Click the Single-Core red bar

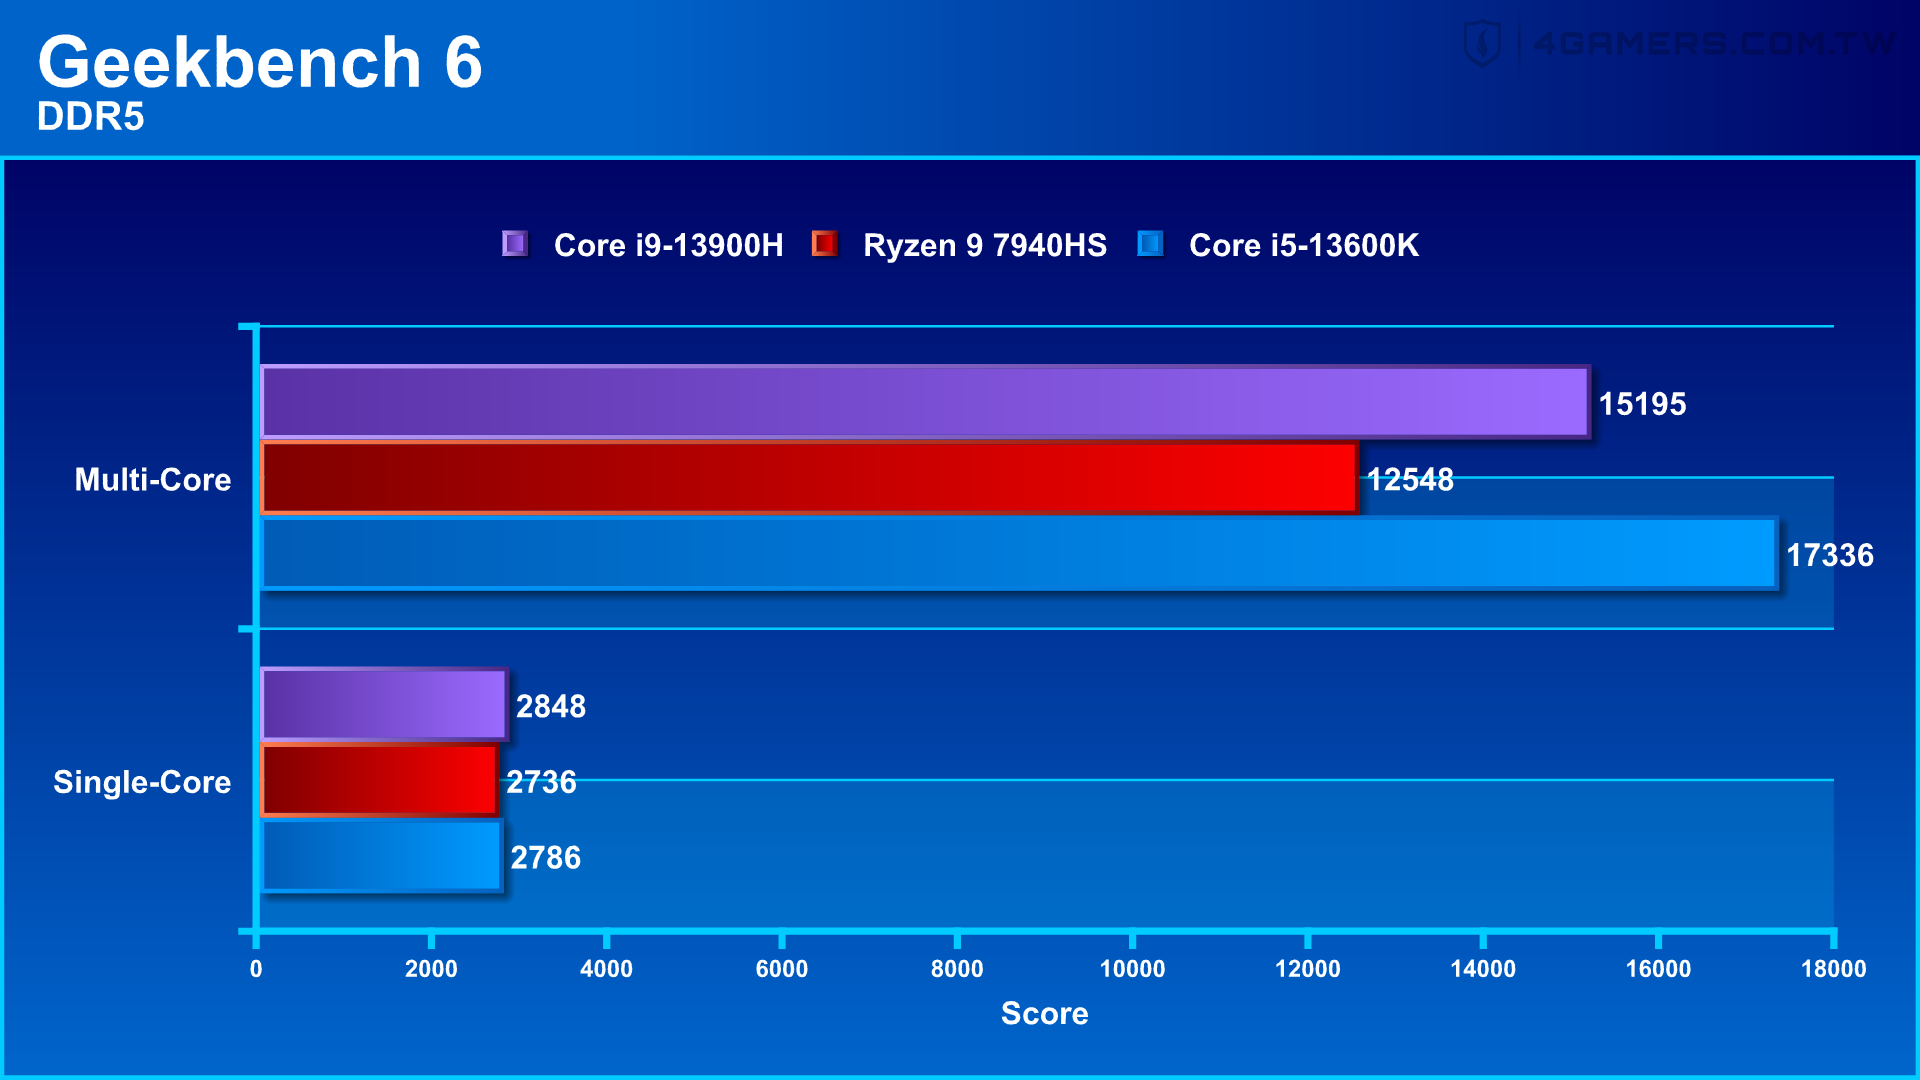click(379, 780)
